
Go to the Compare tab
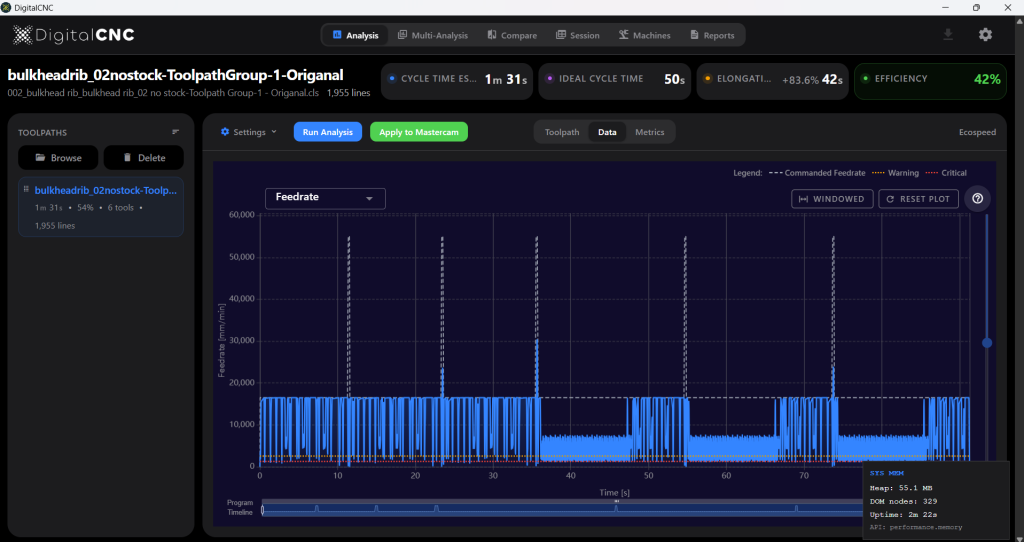(512, 35)
